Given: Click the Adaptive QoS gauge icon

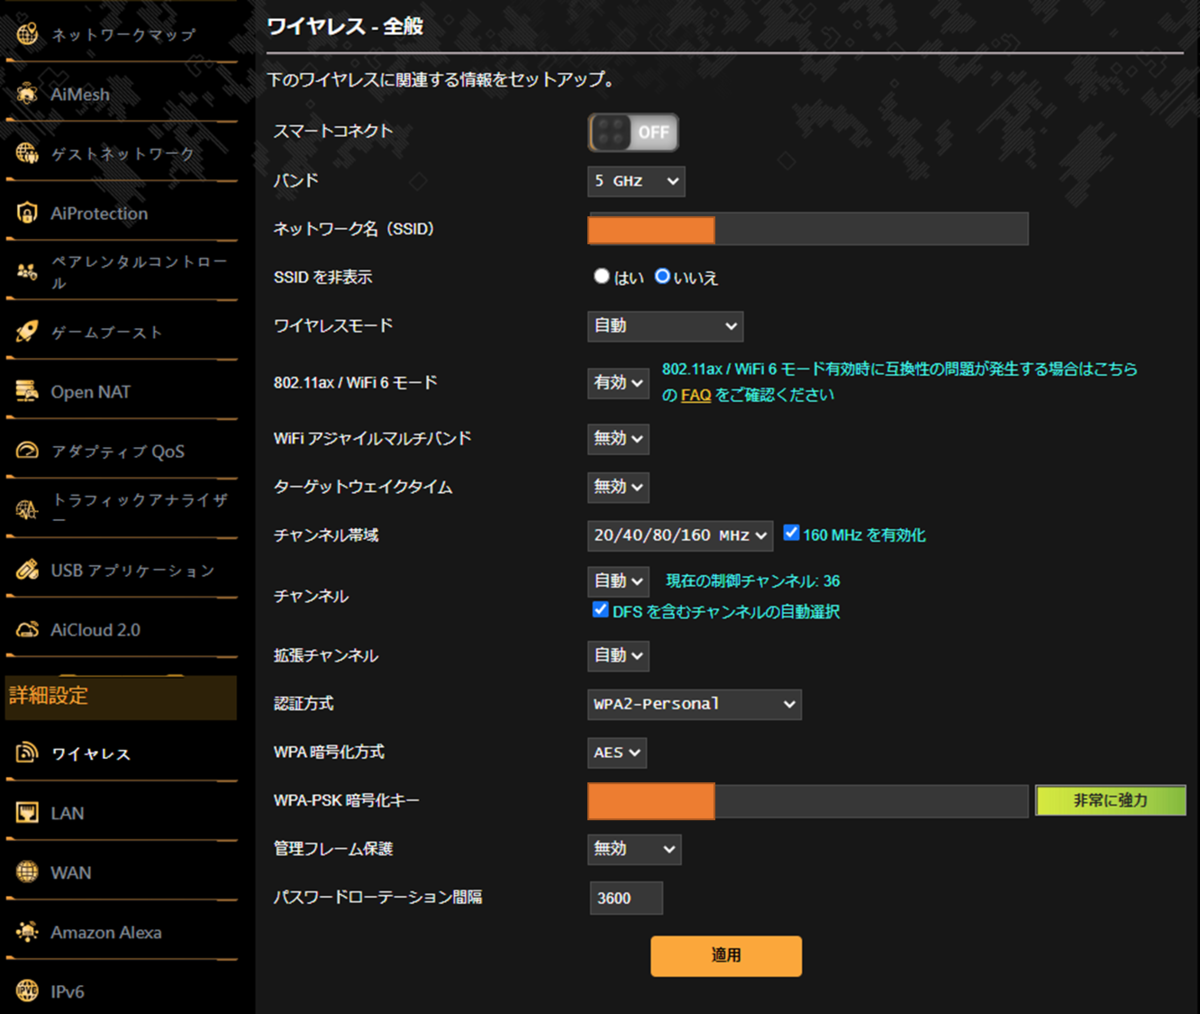Looking at the screenshot, I should point(27,451).
